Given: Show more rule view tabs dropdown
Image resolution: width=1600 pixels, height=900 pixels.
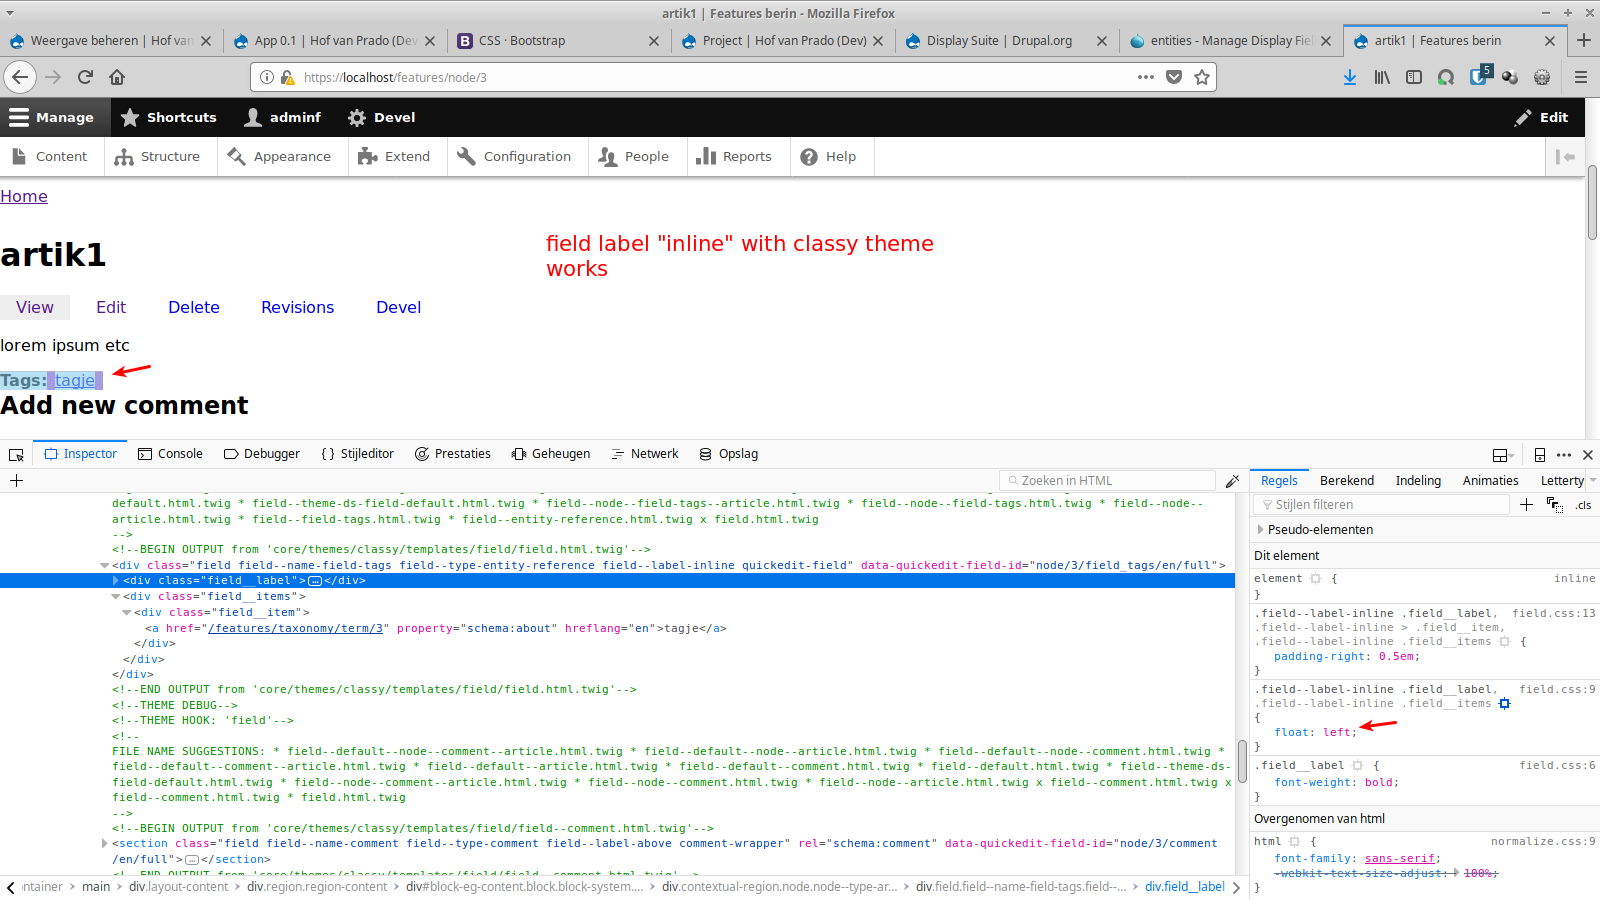Looking at the screenshot, I should [1592, 481].
